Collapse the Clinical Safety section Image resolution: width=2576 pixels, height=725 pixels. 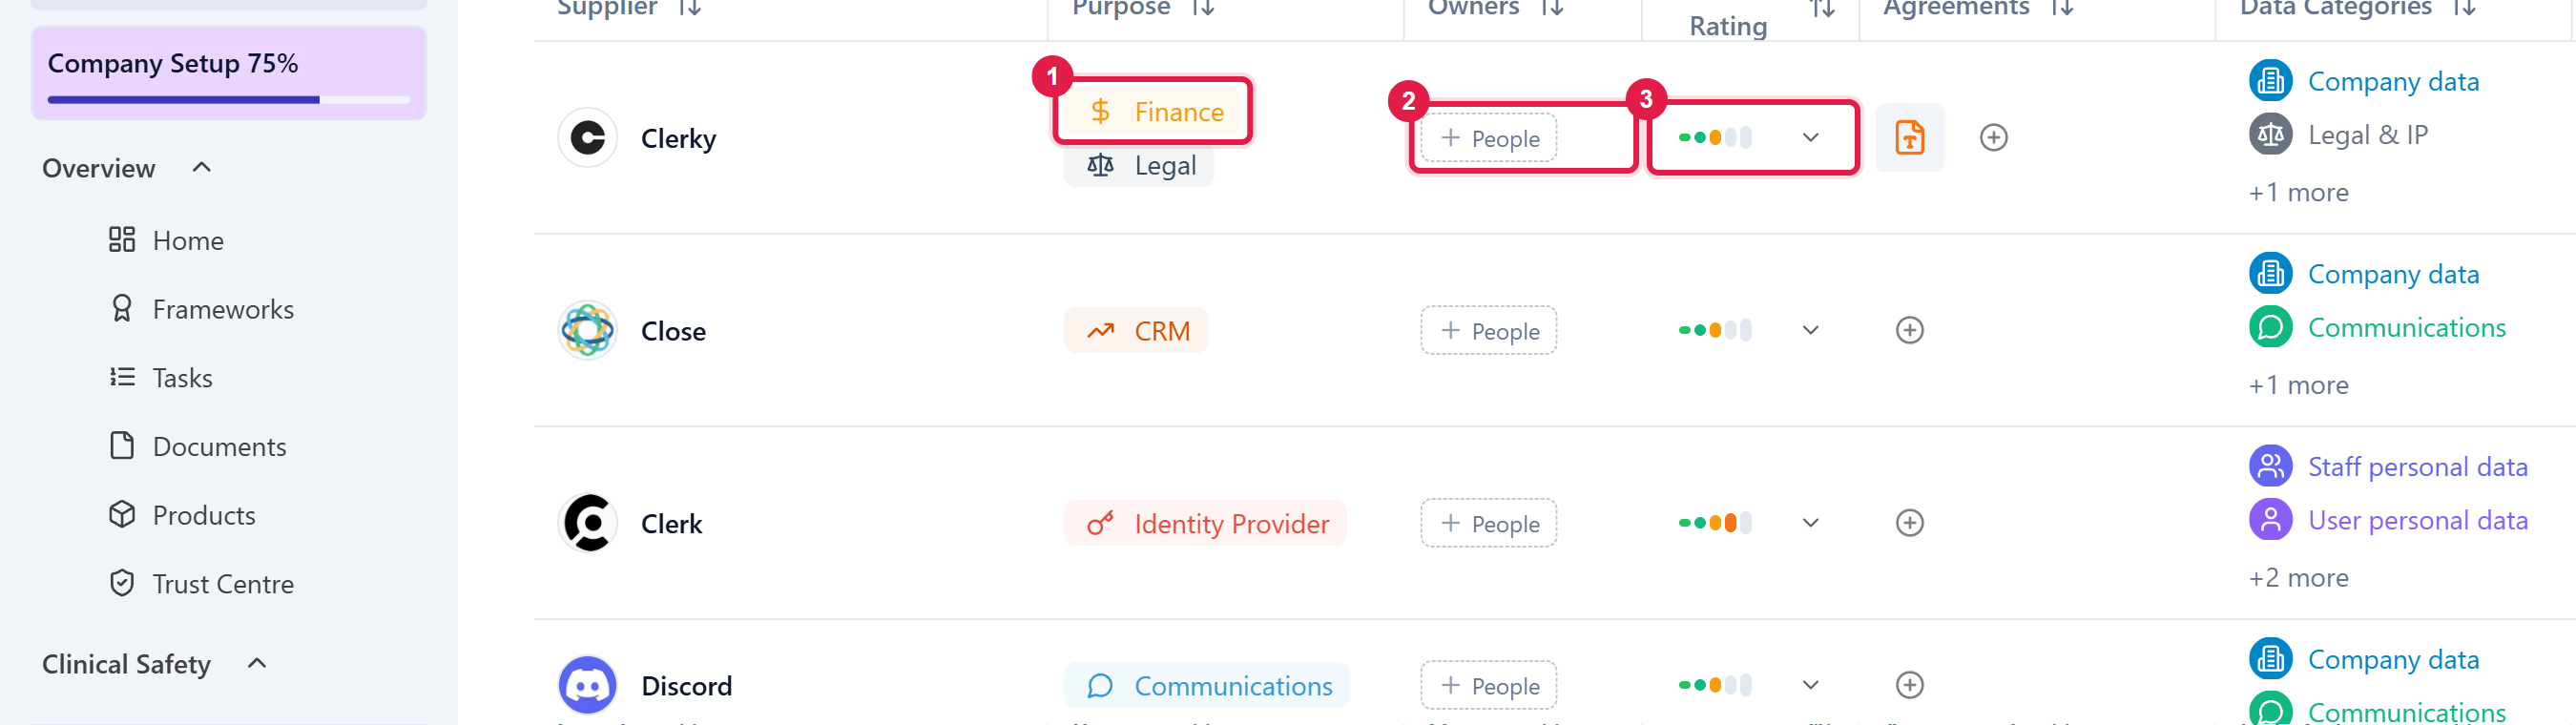point(257,663)
